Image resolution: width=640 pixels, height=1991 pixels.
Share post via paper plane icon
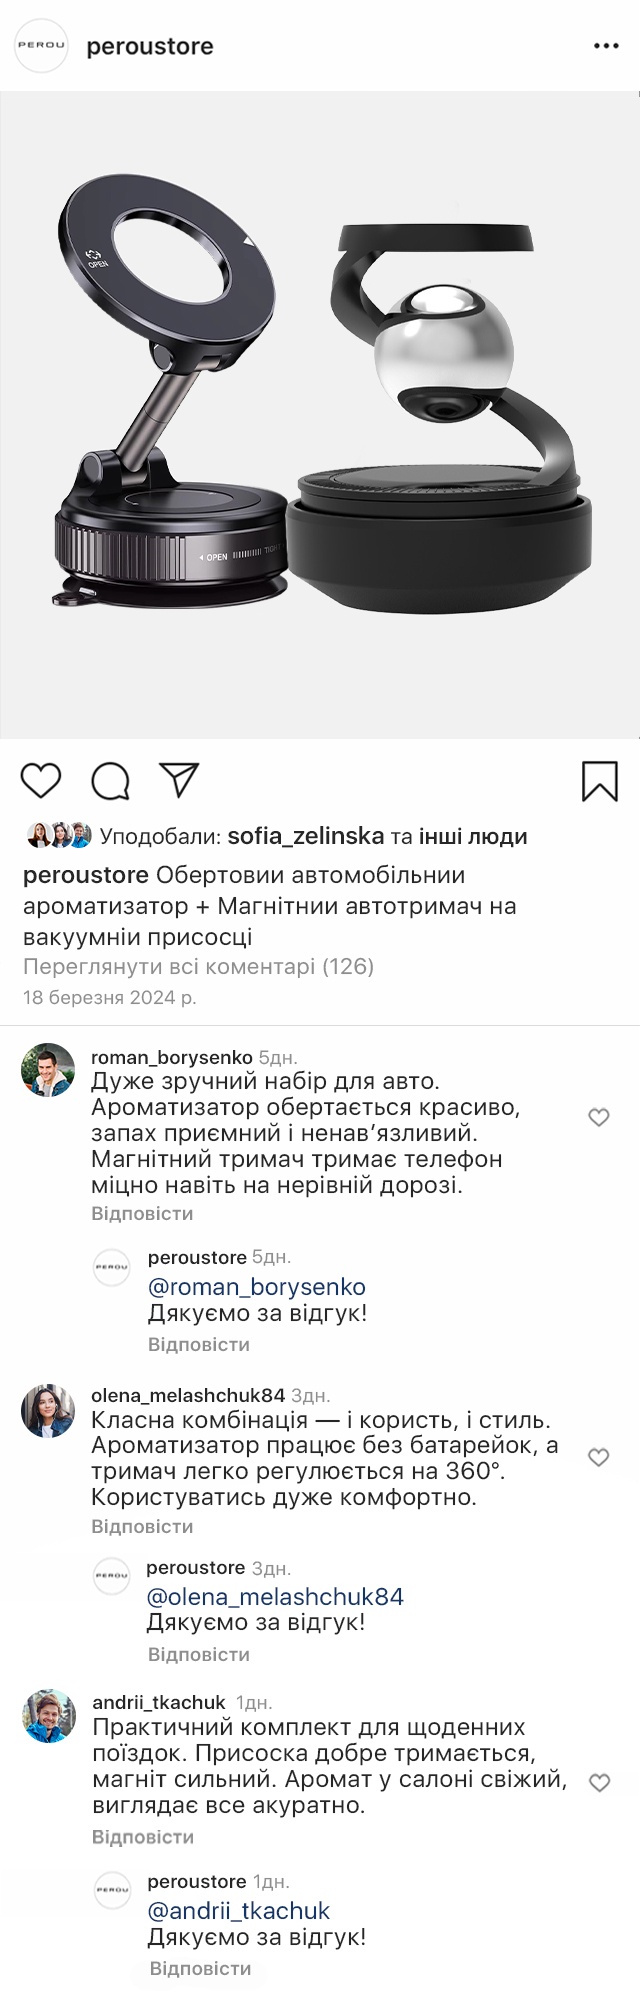[180, 780]
